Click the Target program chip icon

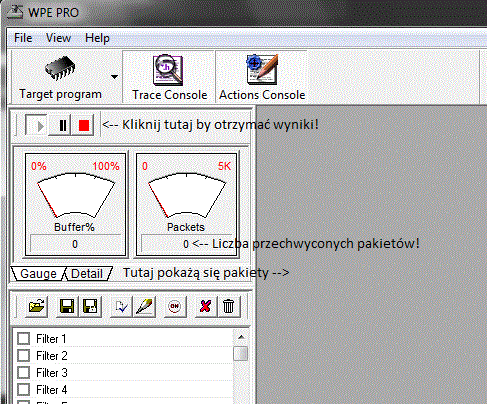tap(60, 68)
